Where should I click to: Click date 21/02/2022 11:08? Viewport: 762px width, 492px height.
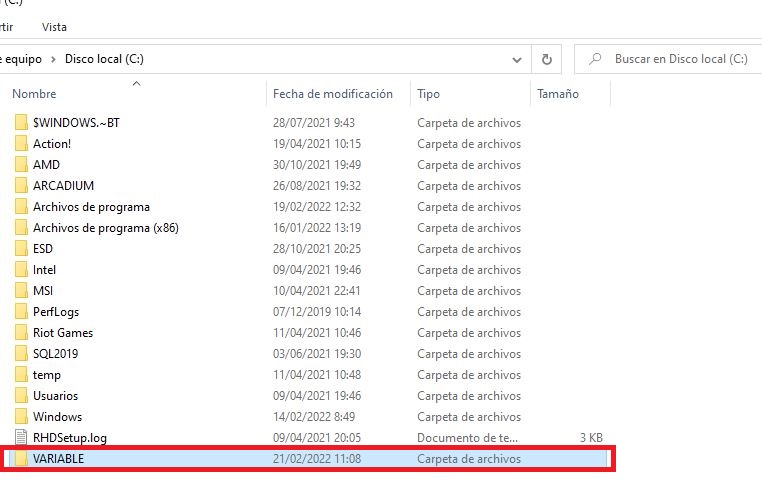click(x=316, y=458)
